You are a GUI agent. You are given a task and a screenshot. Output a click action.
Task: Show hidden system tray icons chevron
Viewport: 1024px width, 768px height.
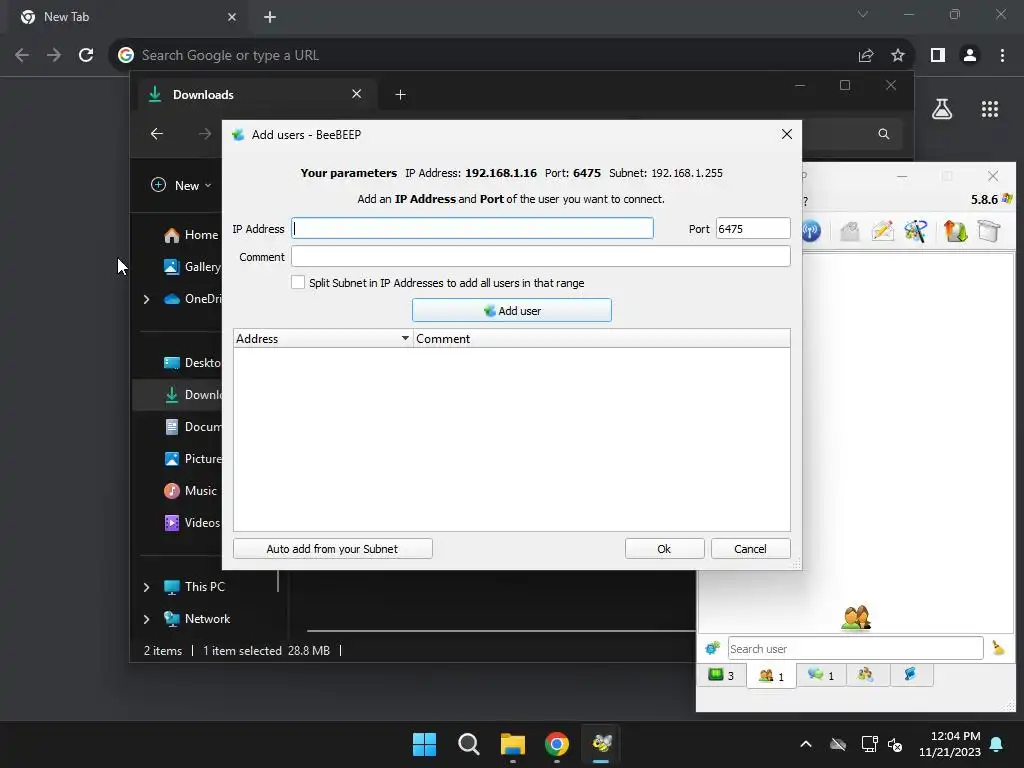(x=806, y=744)
